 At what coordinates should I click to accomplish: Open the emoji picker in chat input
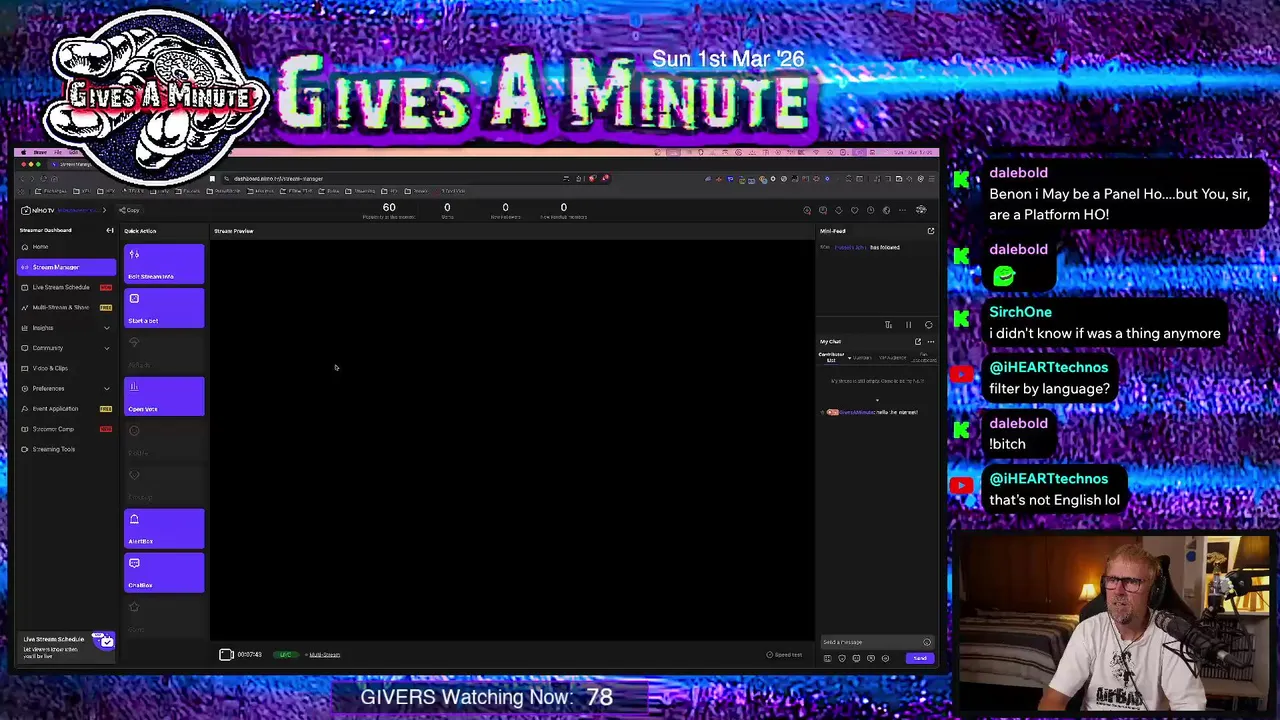coord(927,642)
